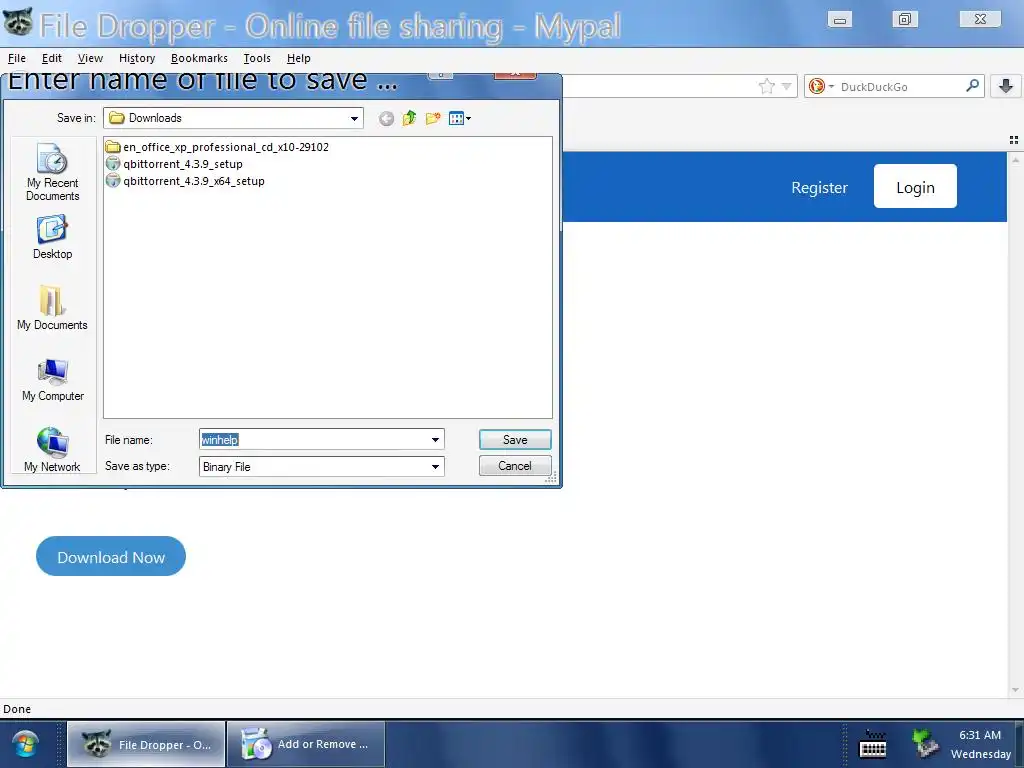
Task: Switch to File Dropper taskbar button
Action: click(x=146, y=744)
